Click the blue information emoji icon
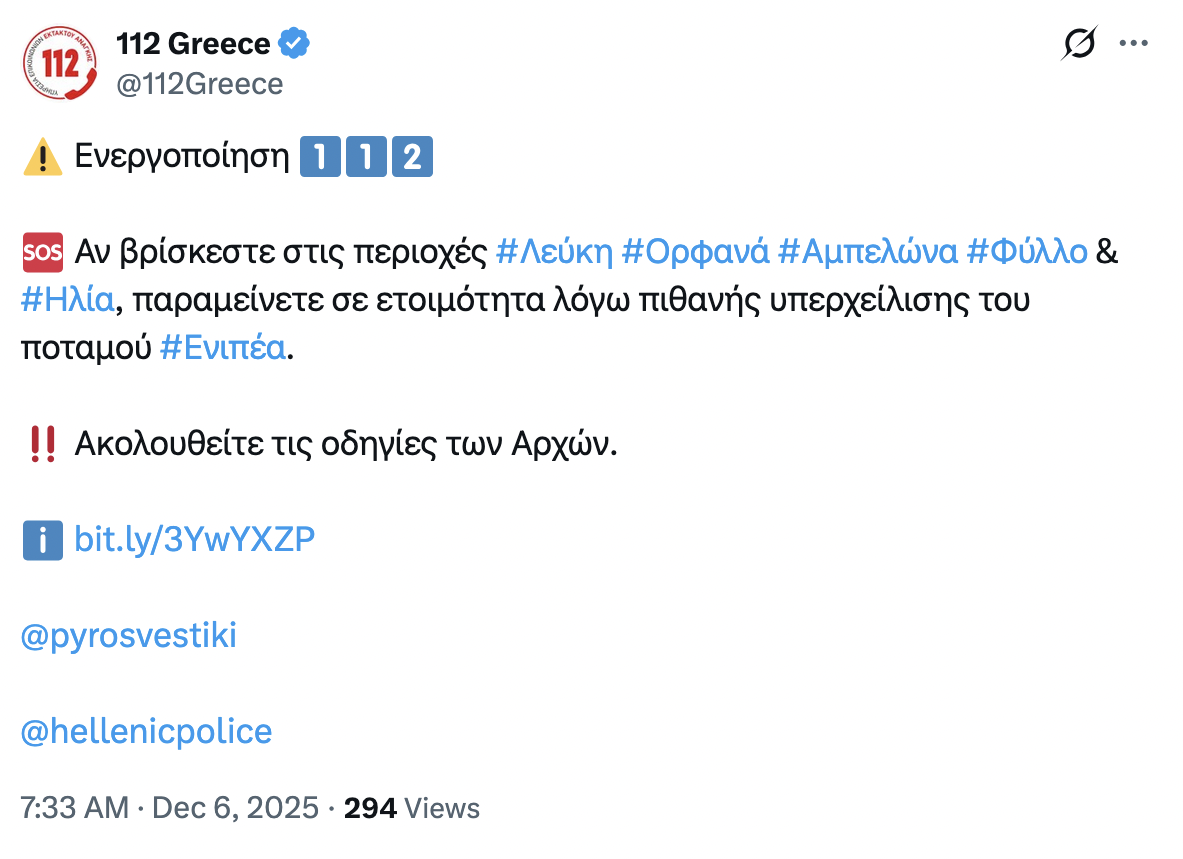The height and width of the screenshot is (859, 1183). (x=42, y=540)
